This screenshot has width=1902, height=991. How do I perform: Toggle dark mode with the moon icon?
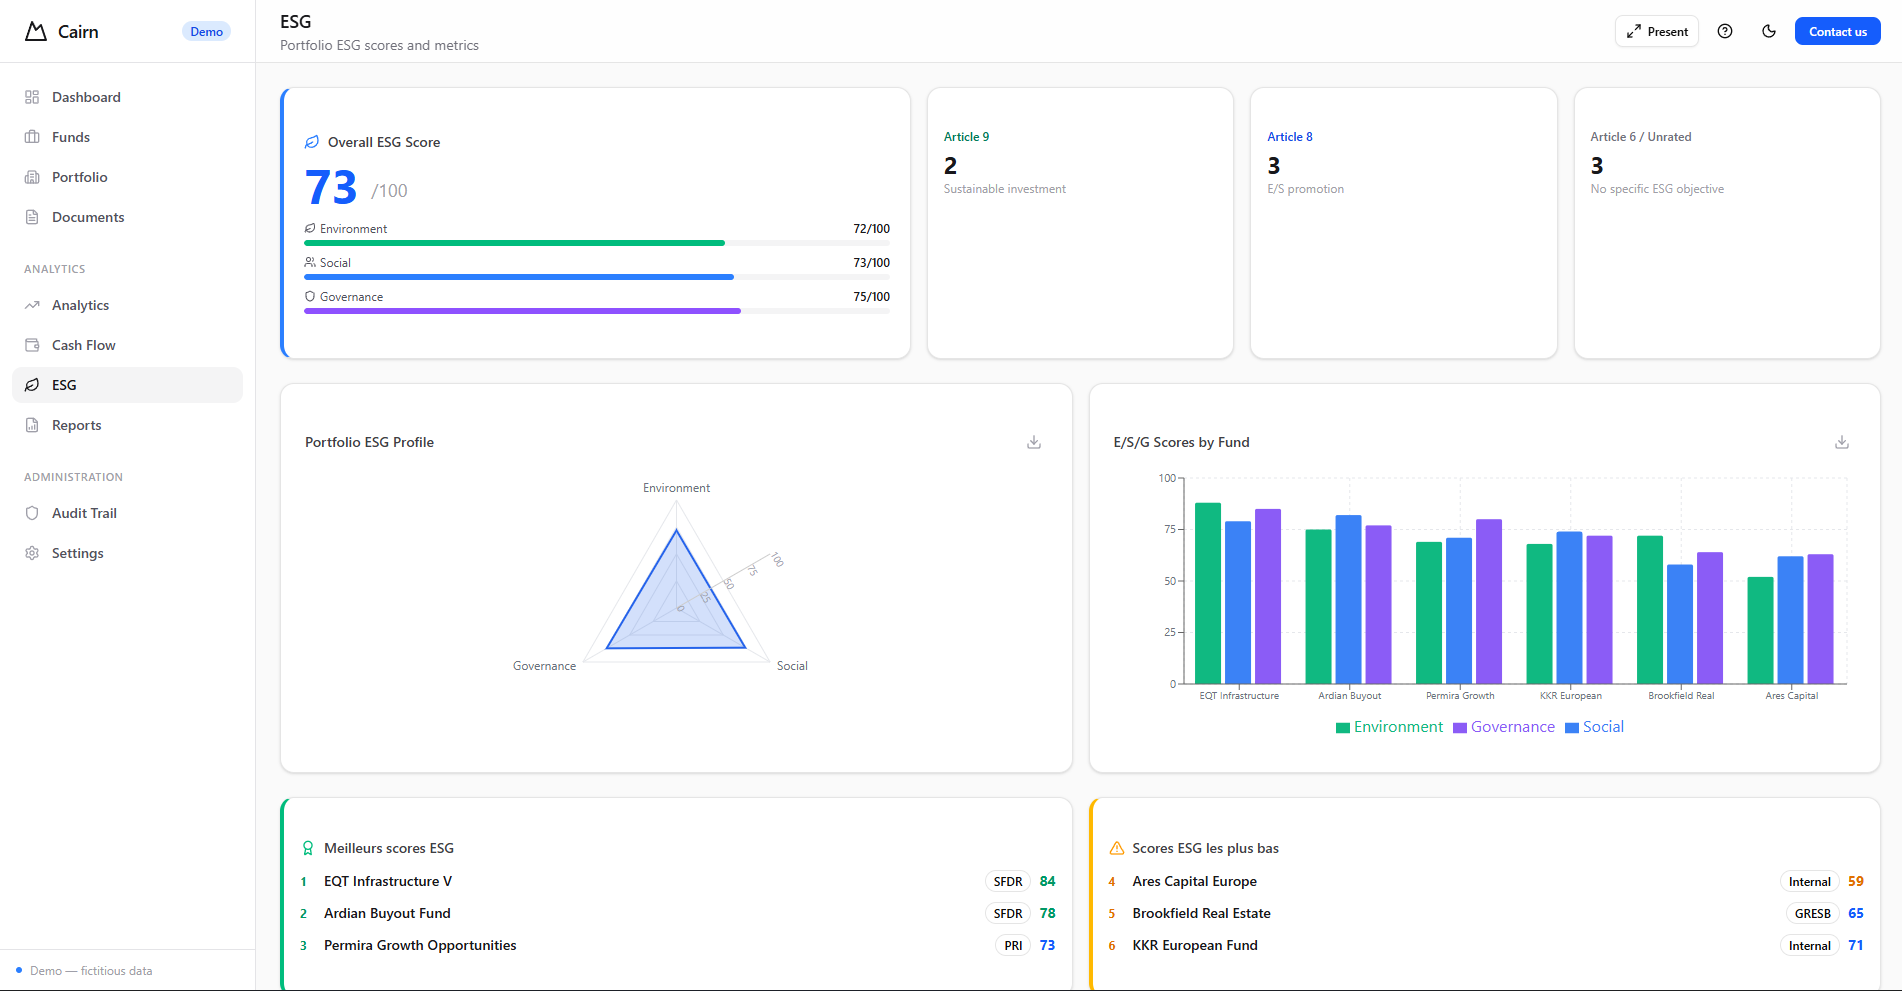pos(1768,31)
